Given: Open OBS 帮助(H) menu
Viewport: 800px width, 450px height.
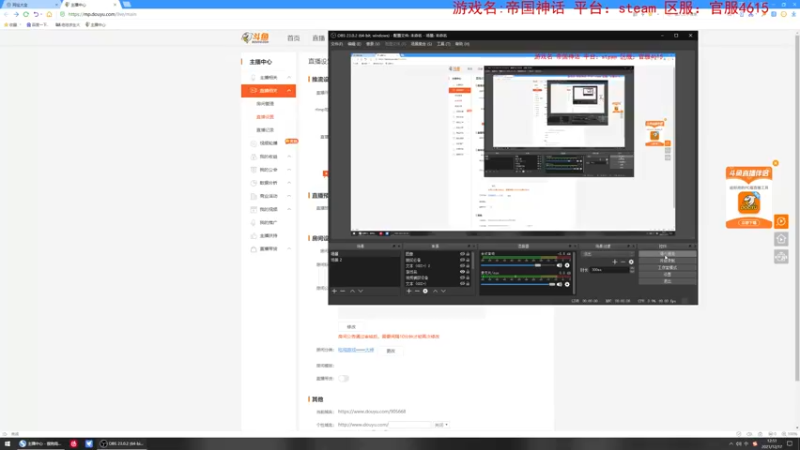Looking at the screenshot, I should pos(462,44).
